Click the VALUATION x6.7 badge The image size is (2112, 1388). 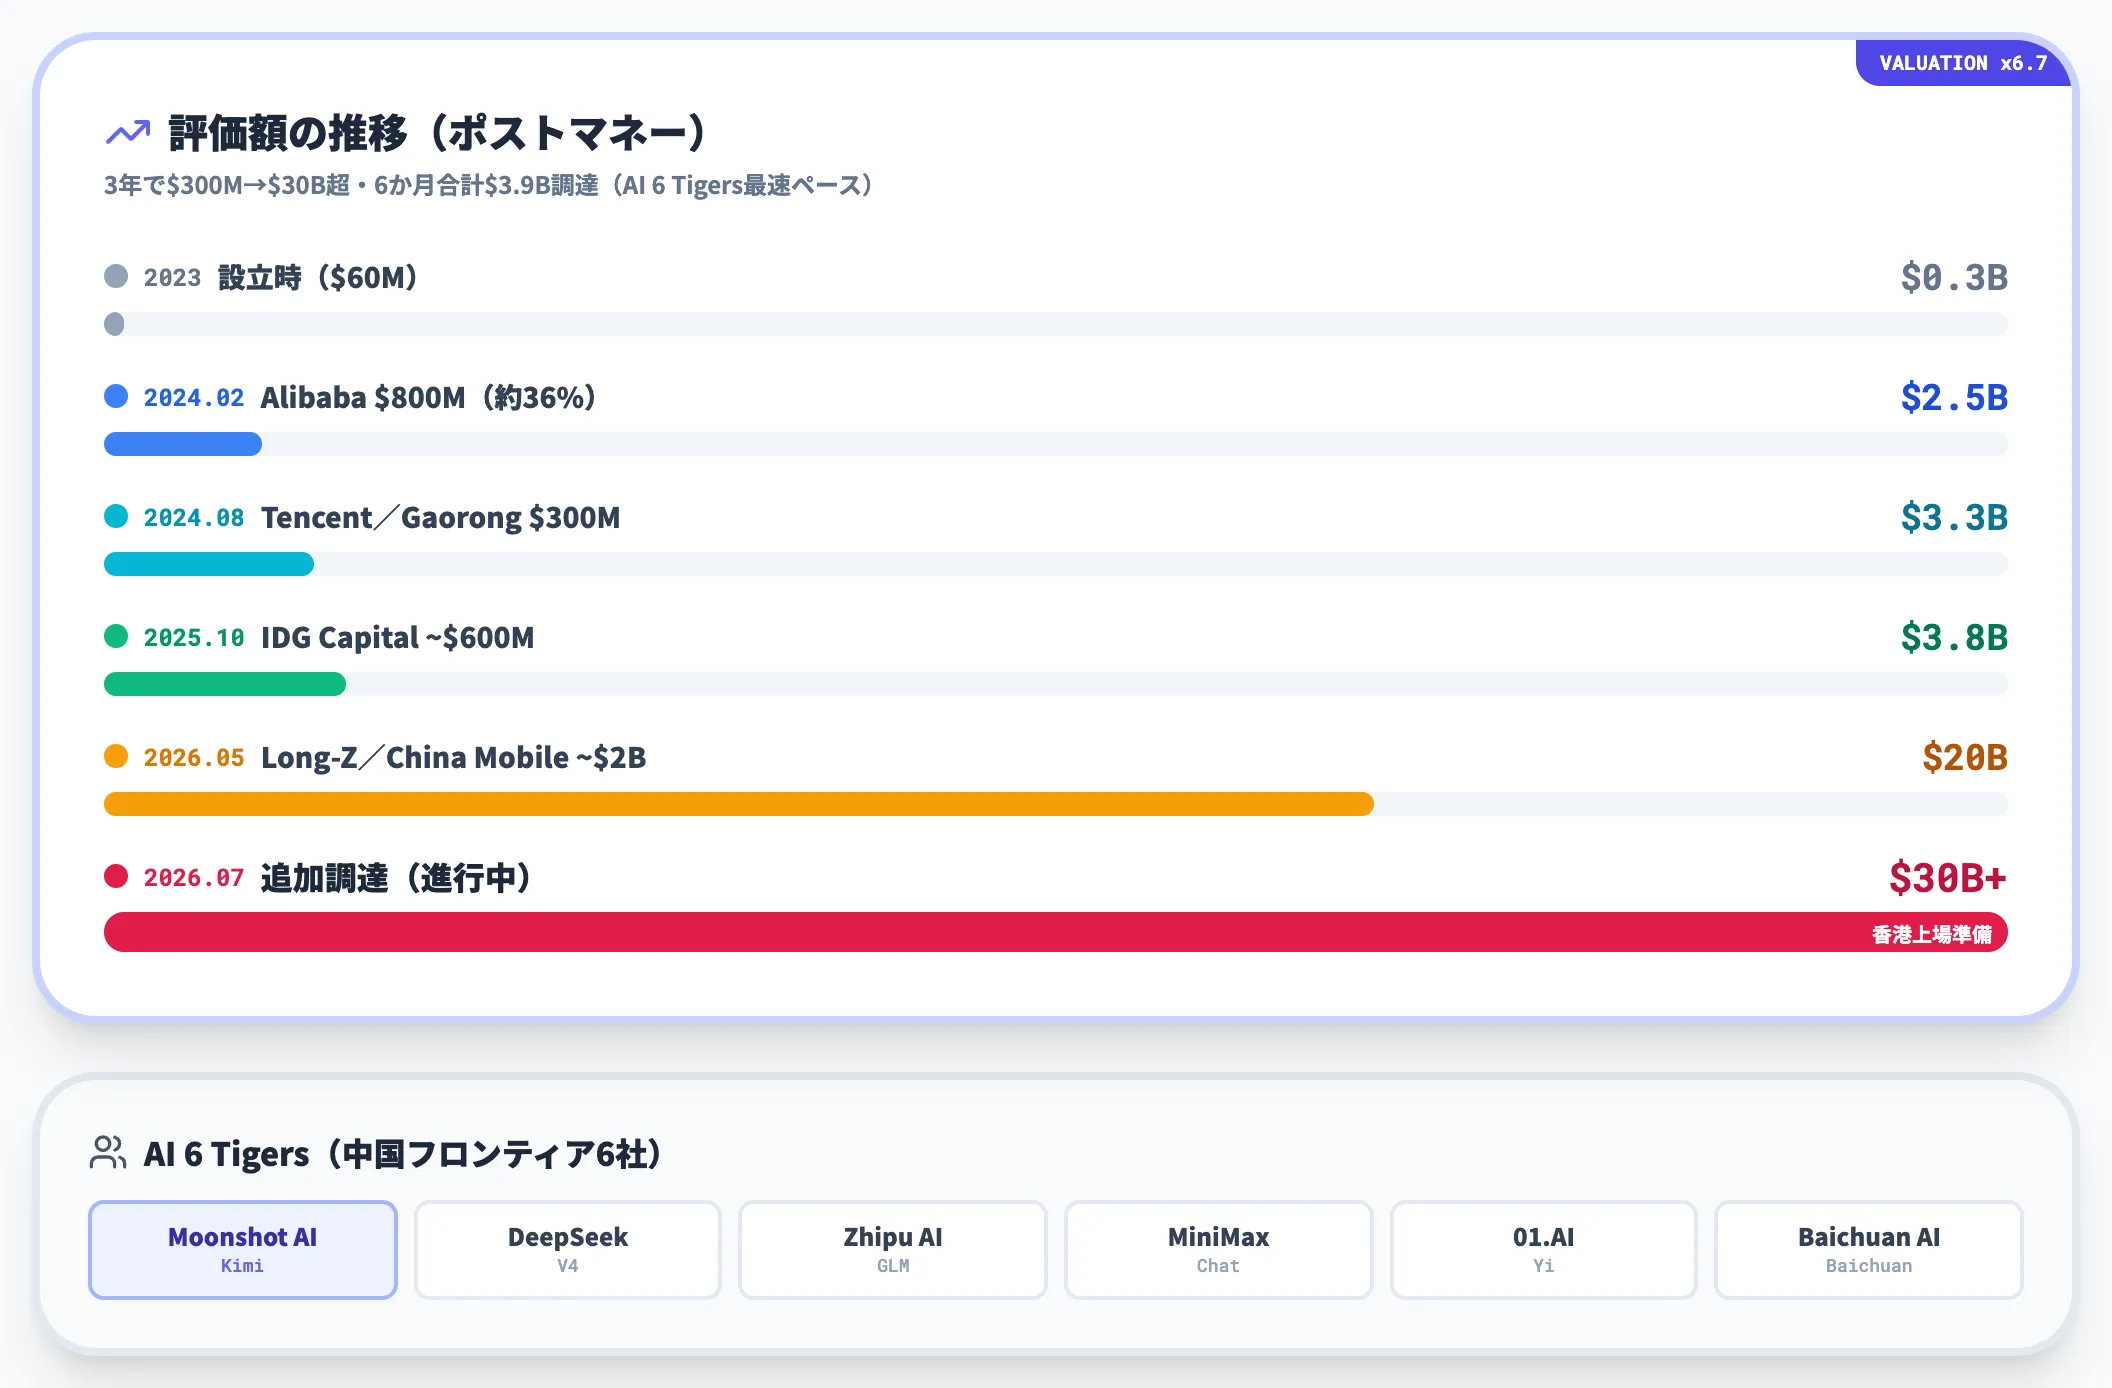pos(1963,63)
